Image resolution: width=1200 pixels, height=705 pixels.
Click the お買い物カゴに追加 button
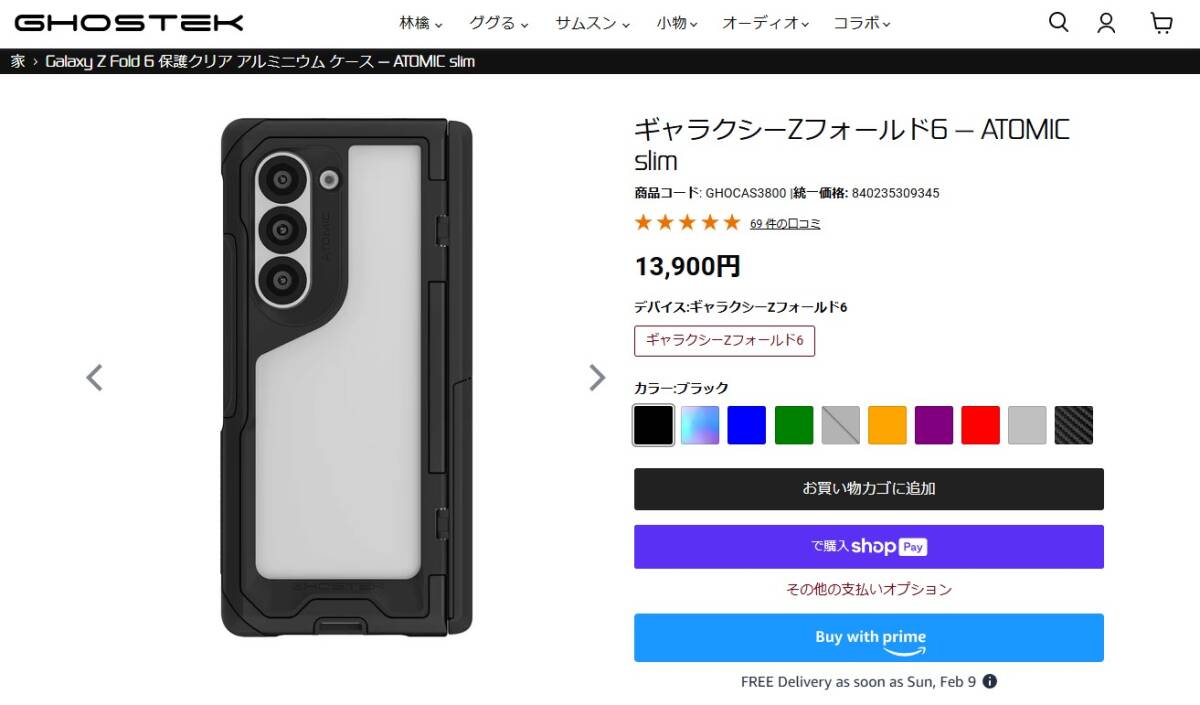tap(868, 489)
